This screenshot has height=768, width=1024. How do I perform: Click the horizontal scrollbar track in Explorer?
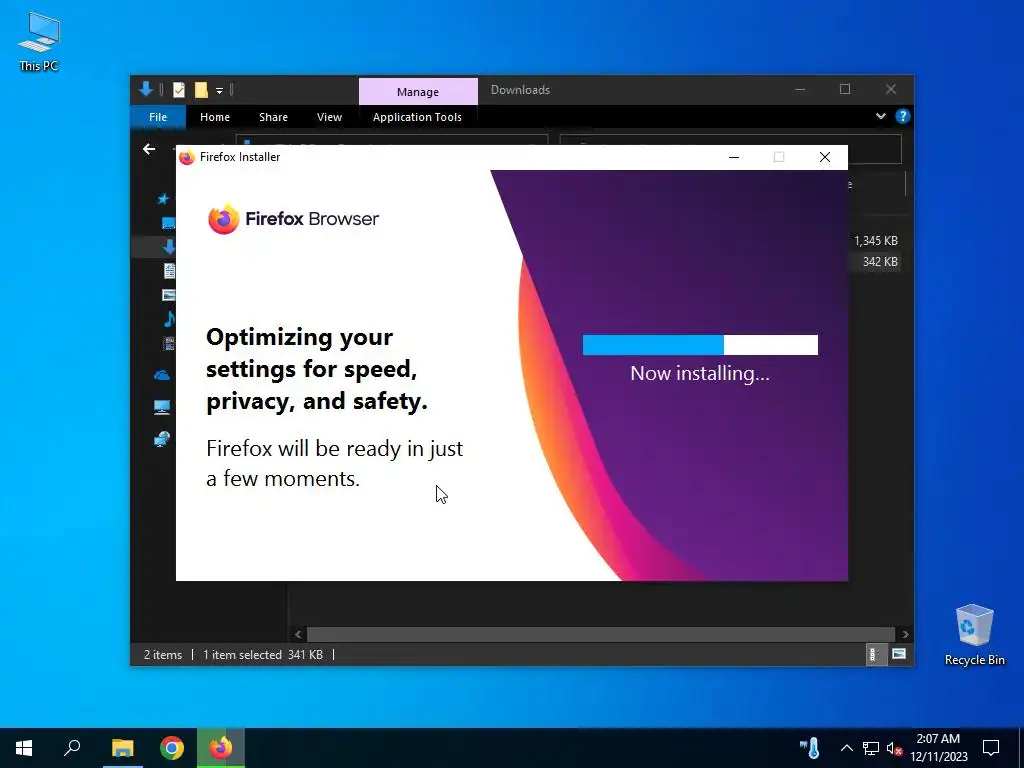[x=601, y=634]
